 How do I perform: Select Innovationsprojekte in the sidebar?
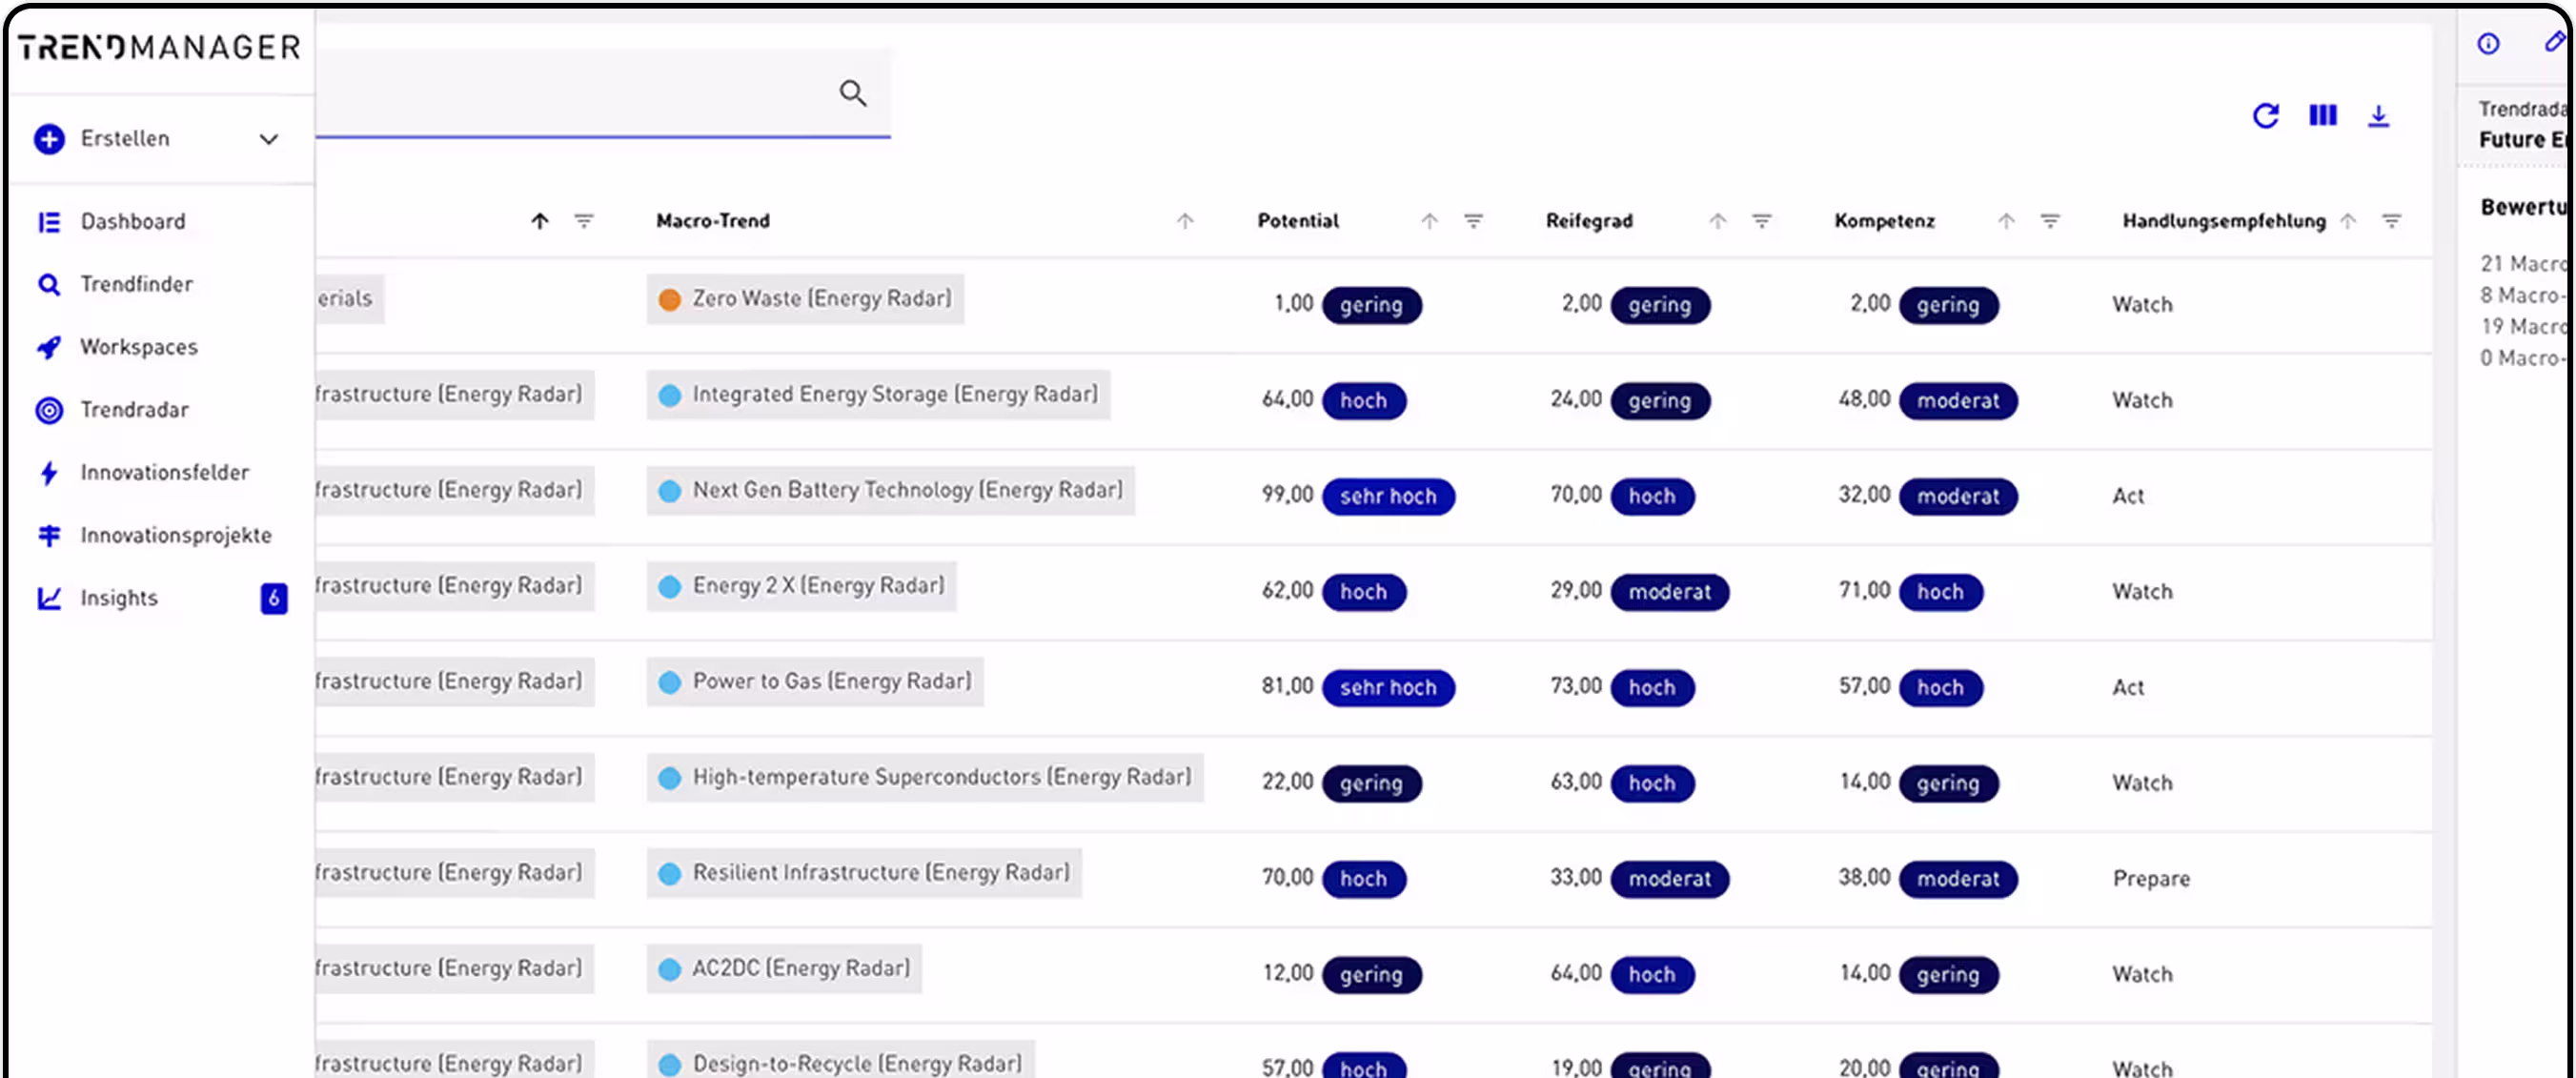point(176,536)
